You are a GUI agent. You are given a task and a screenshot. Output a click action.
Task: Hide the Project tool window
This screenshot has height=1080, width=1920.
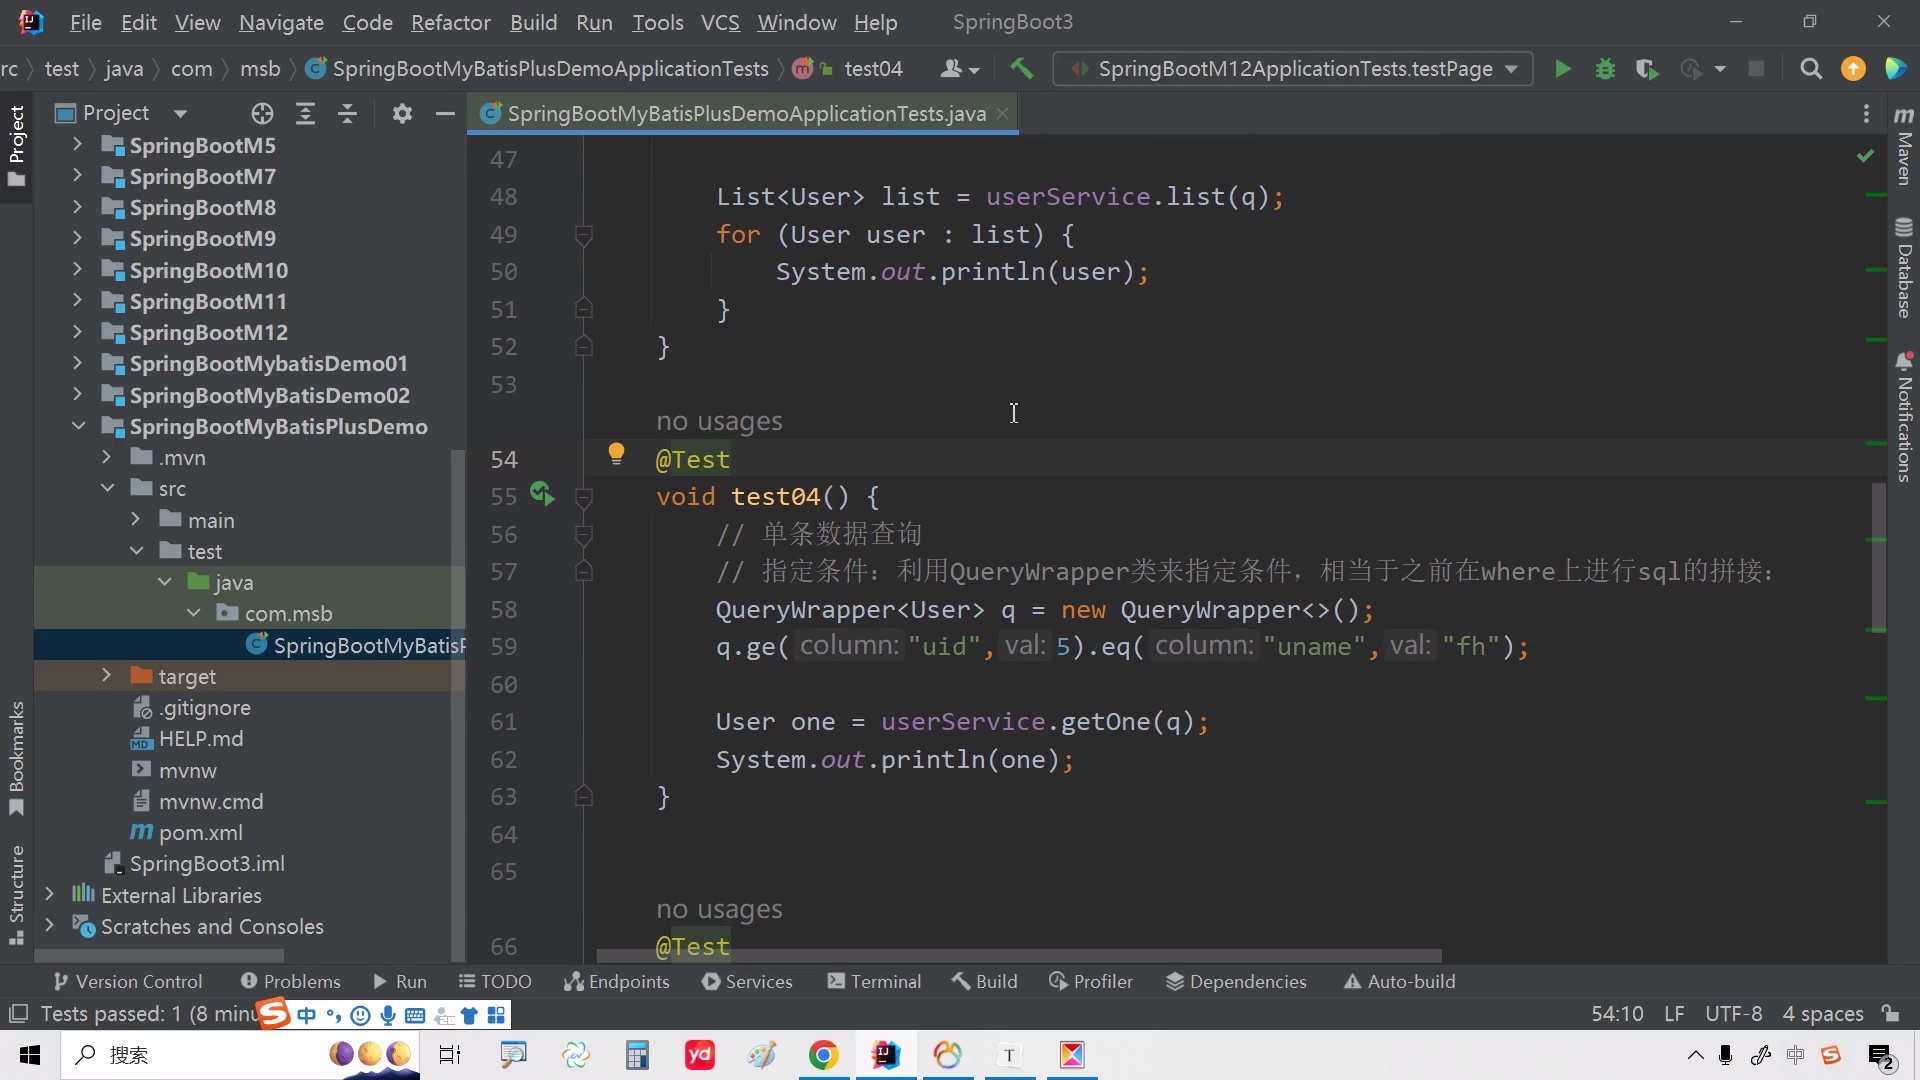click(445, 113)
